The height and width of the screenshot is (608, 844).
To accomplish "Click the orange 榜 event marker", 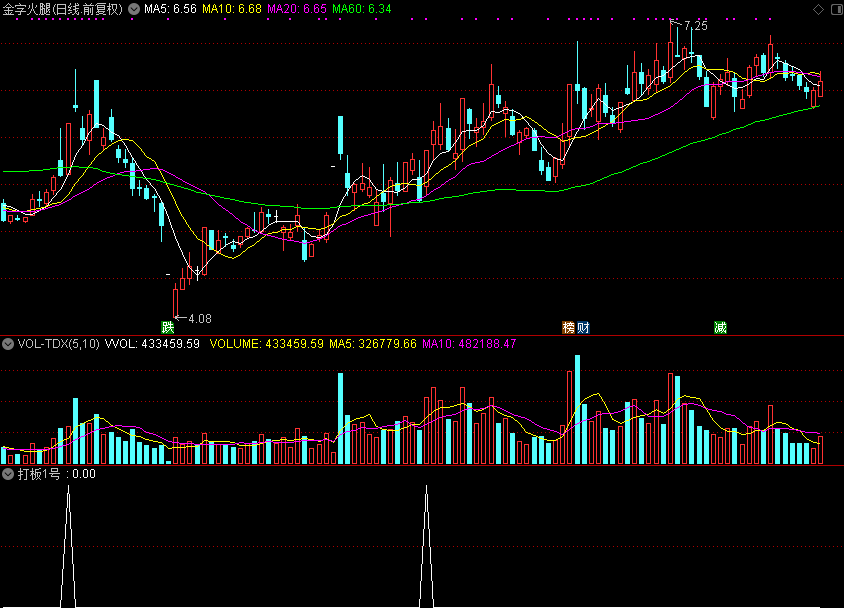I will [x=568, y=327].
